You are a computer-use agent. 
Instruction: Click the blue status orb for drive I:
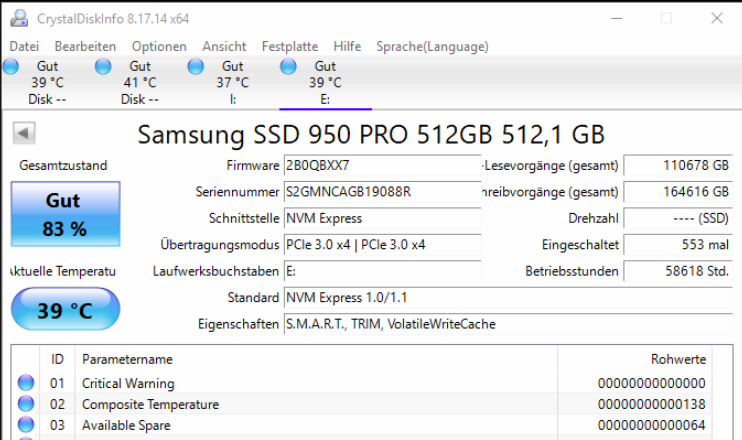pyautogui.click(x=195, y=67)
